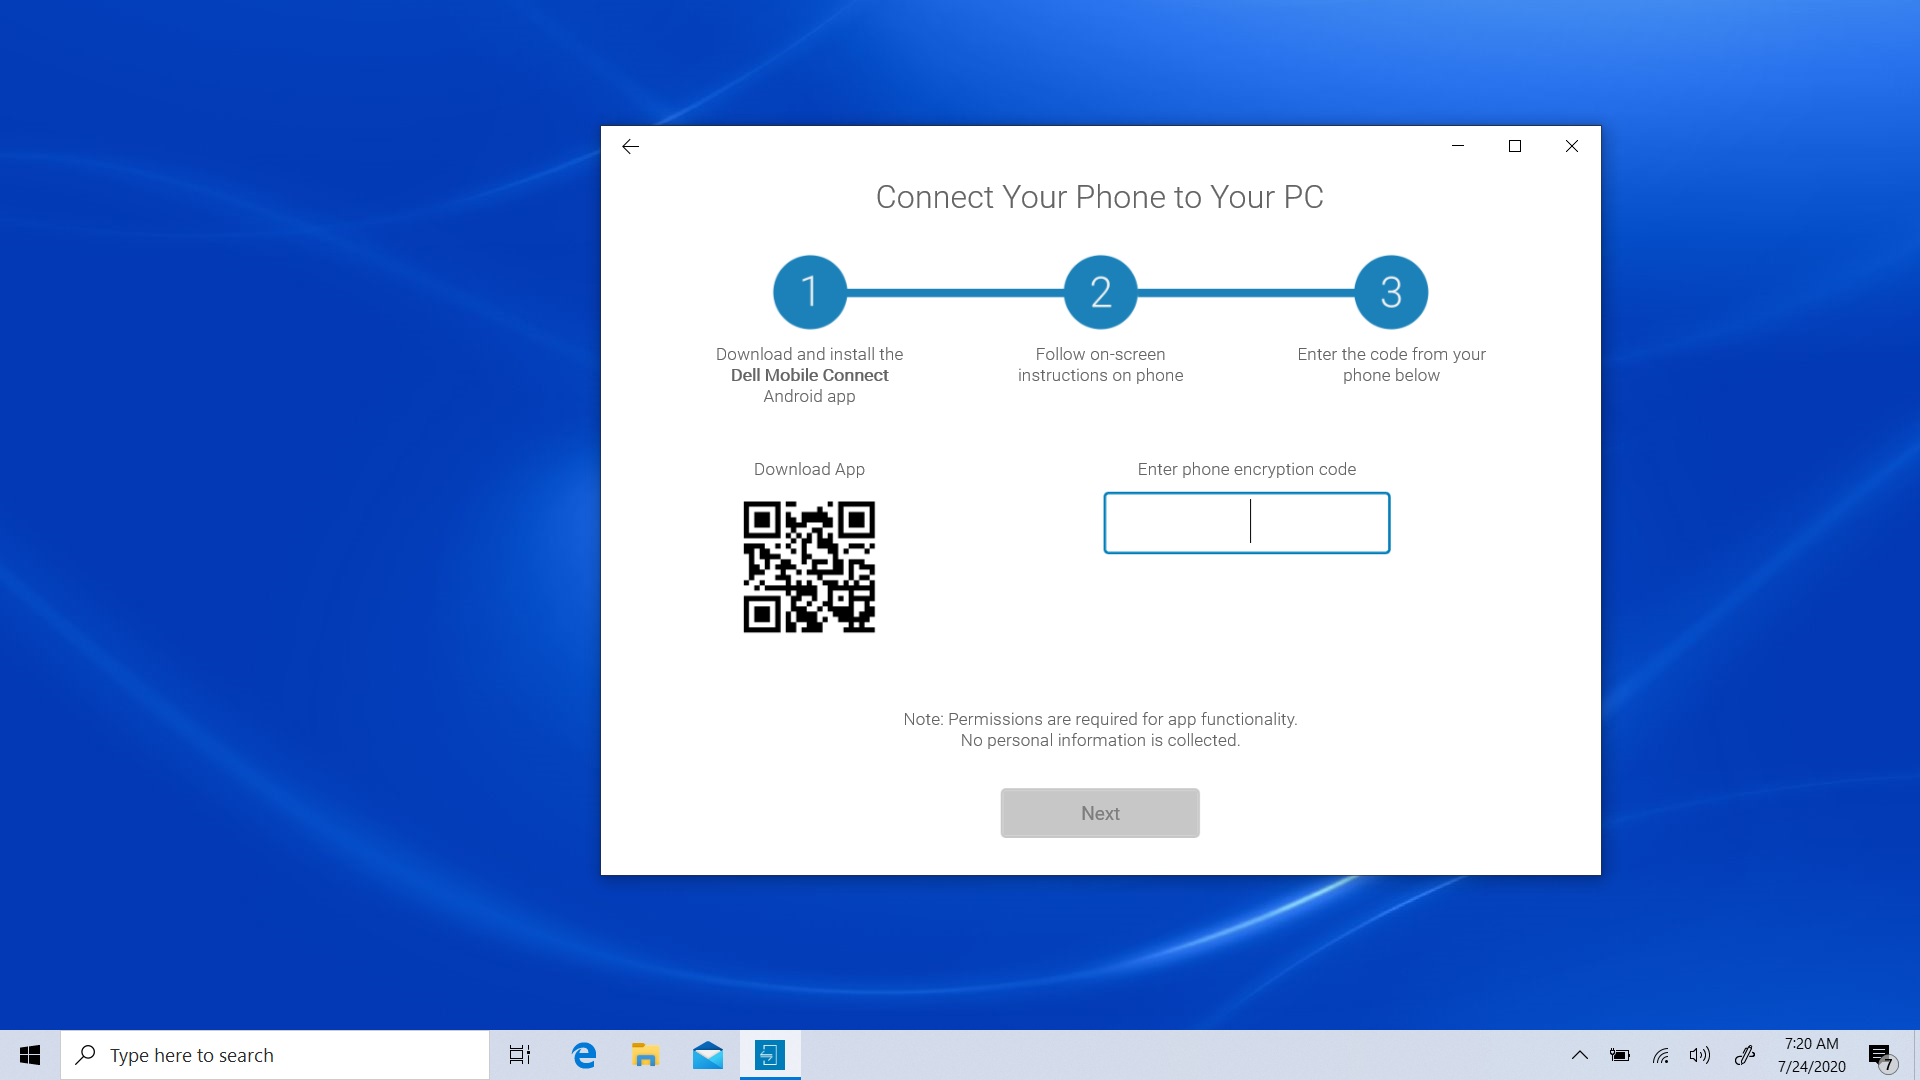Maximize the Dell Mobile Connect window

pos(1515,146)
